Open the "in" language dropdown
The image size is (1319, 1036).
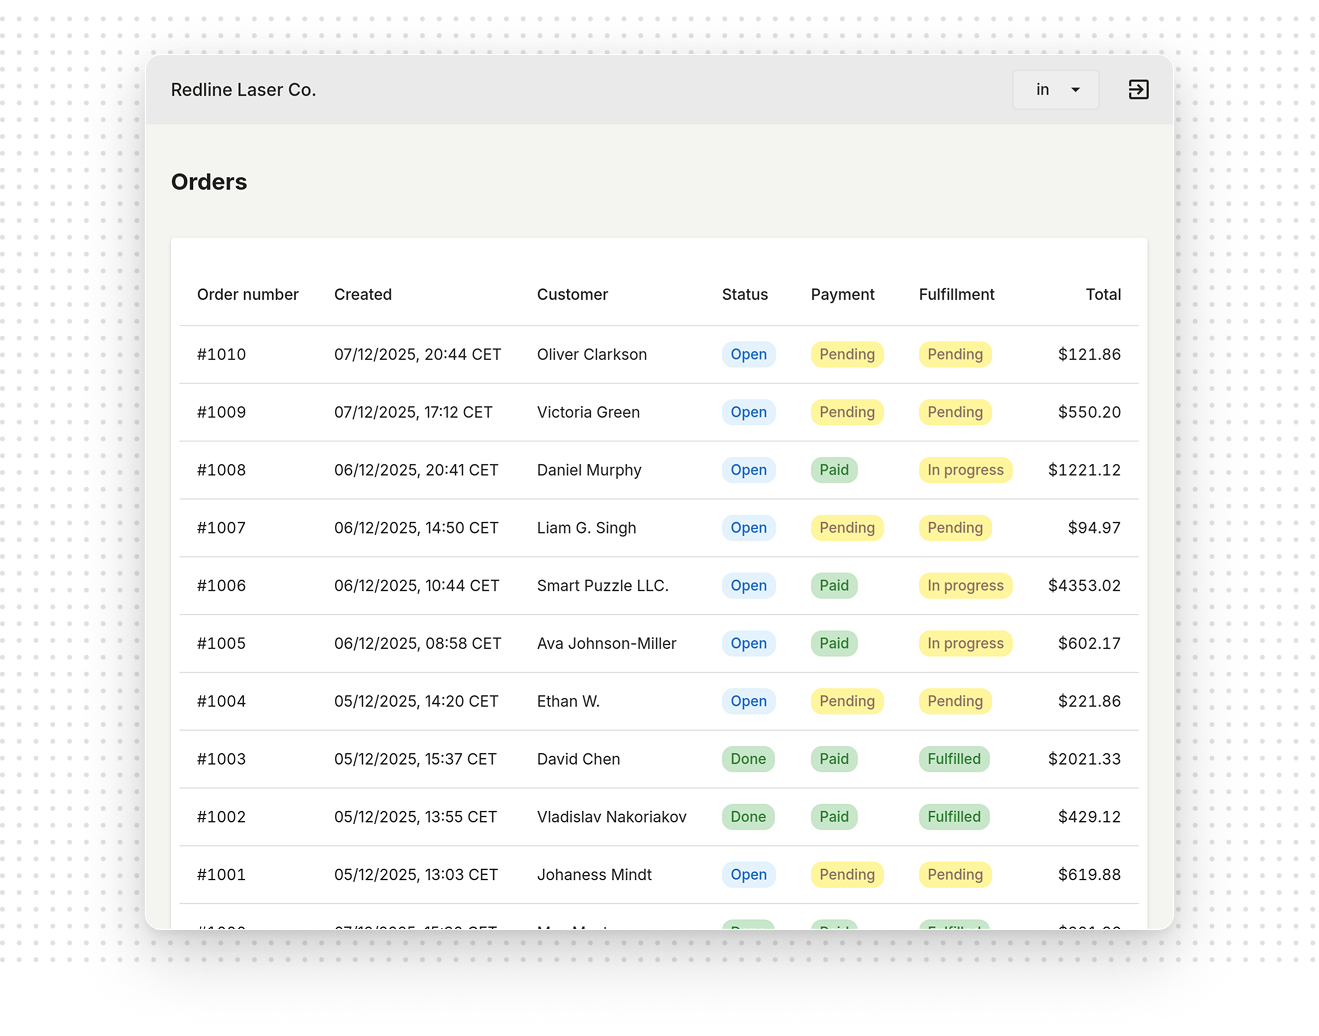(x=1055, y=90)
